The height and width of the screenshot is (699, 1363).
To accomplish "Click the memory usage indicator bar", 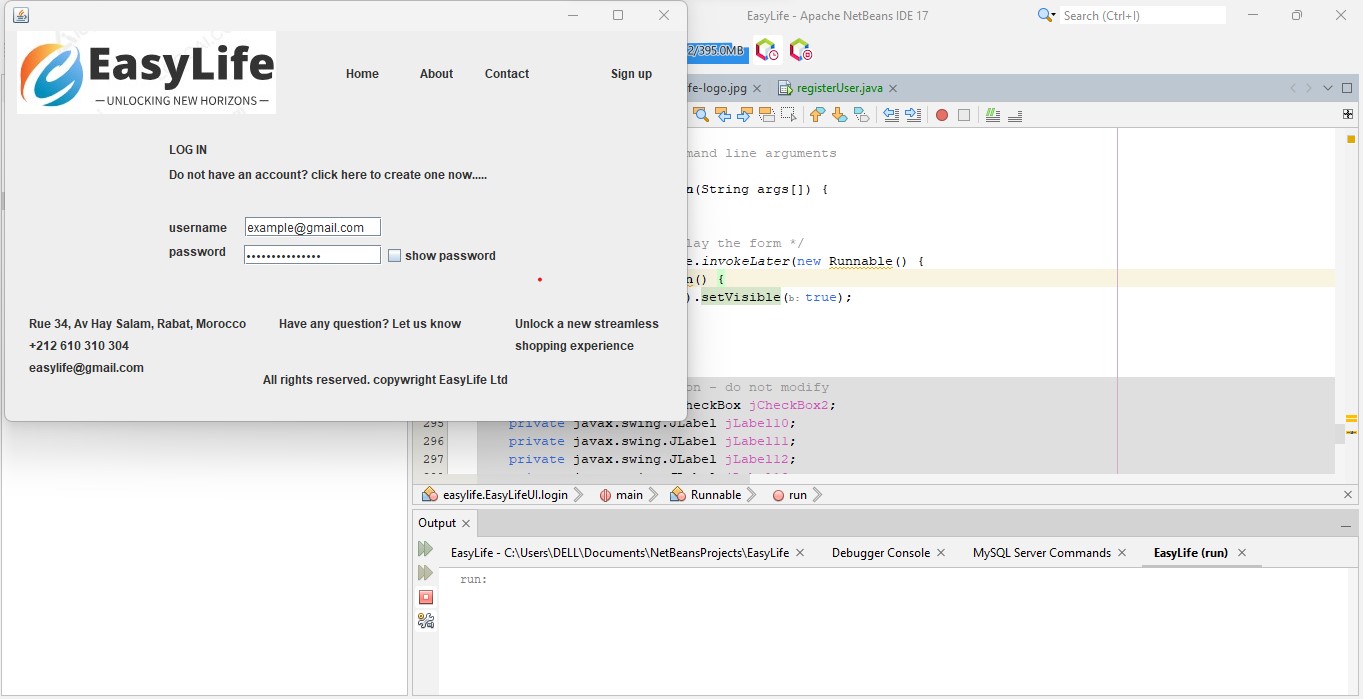I will pos(716,51).
